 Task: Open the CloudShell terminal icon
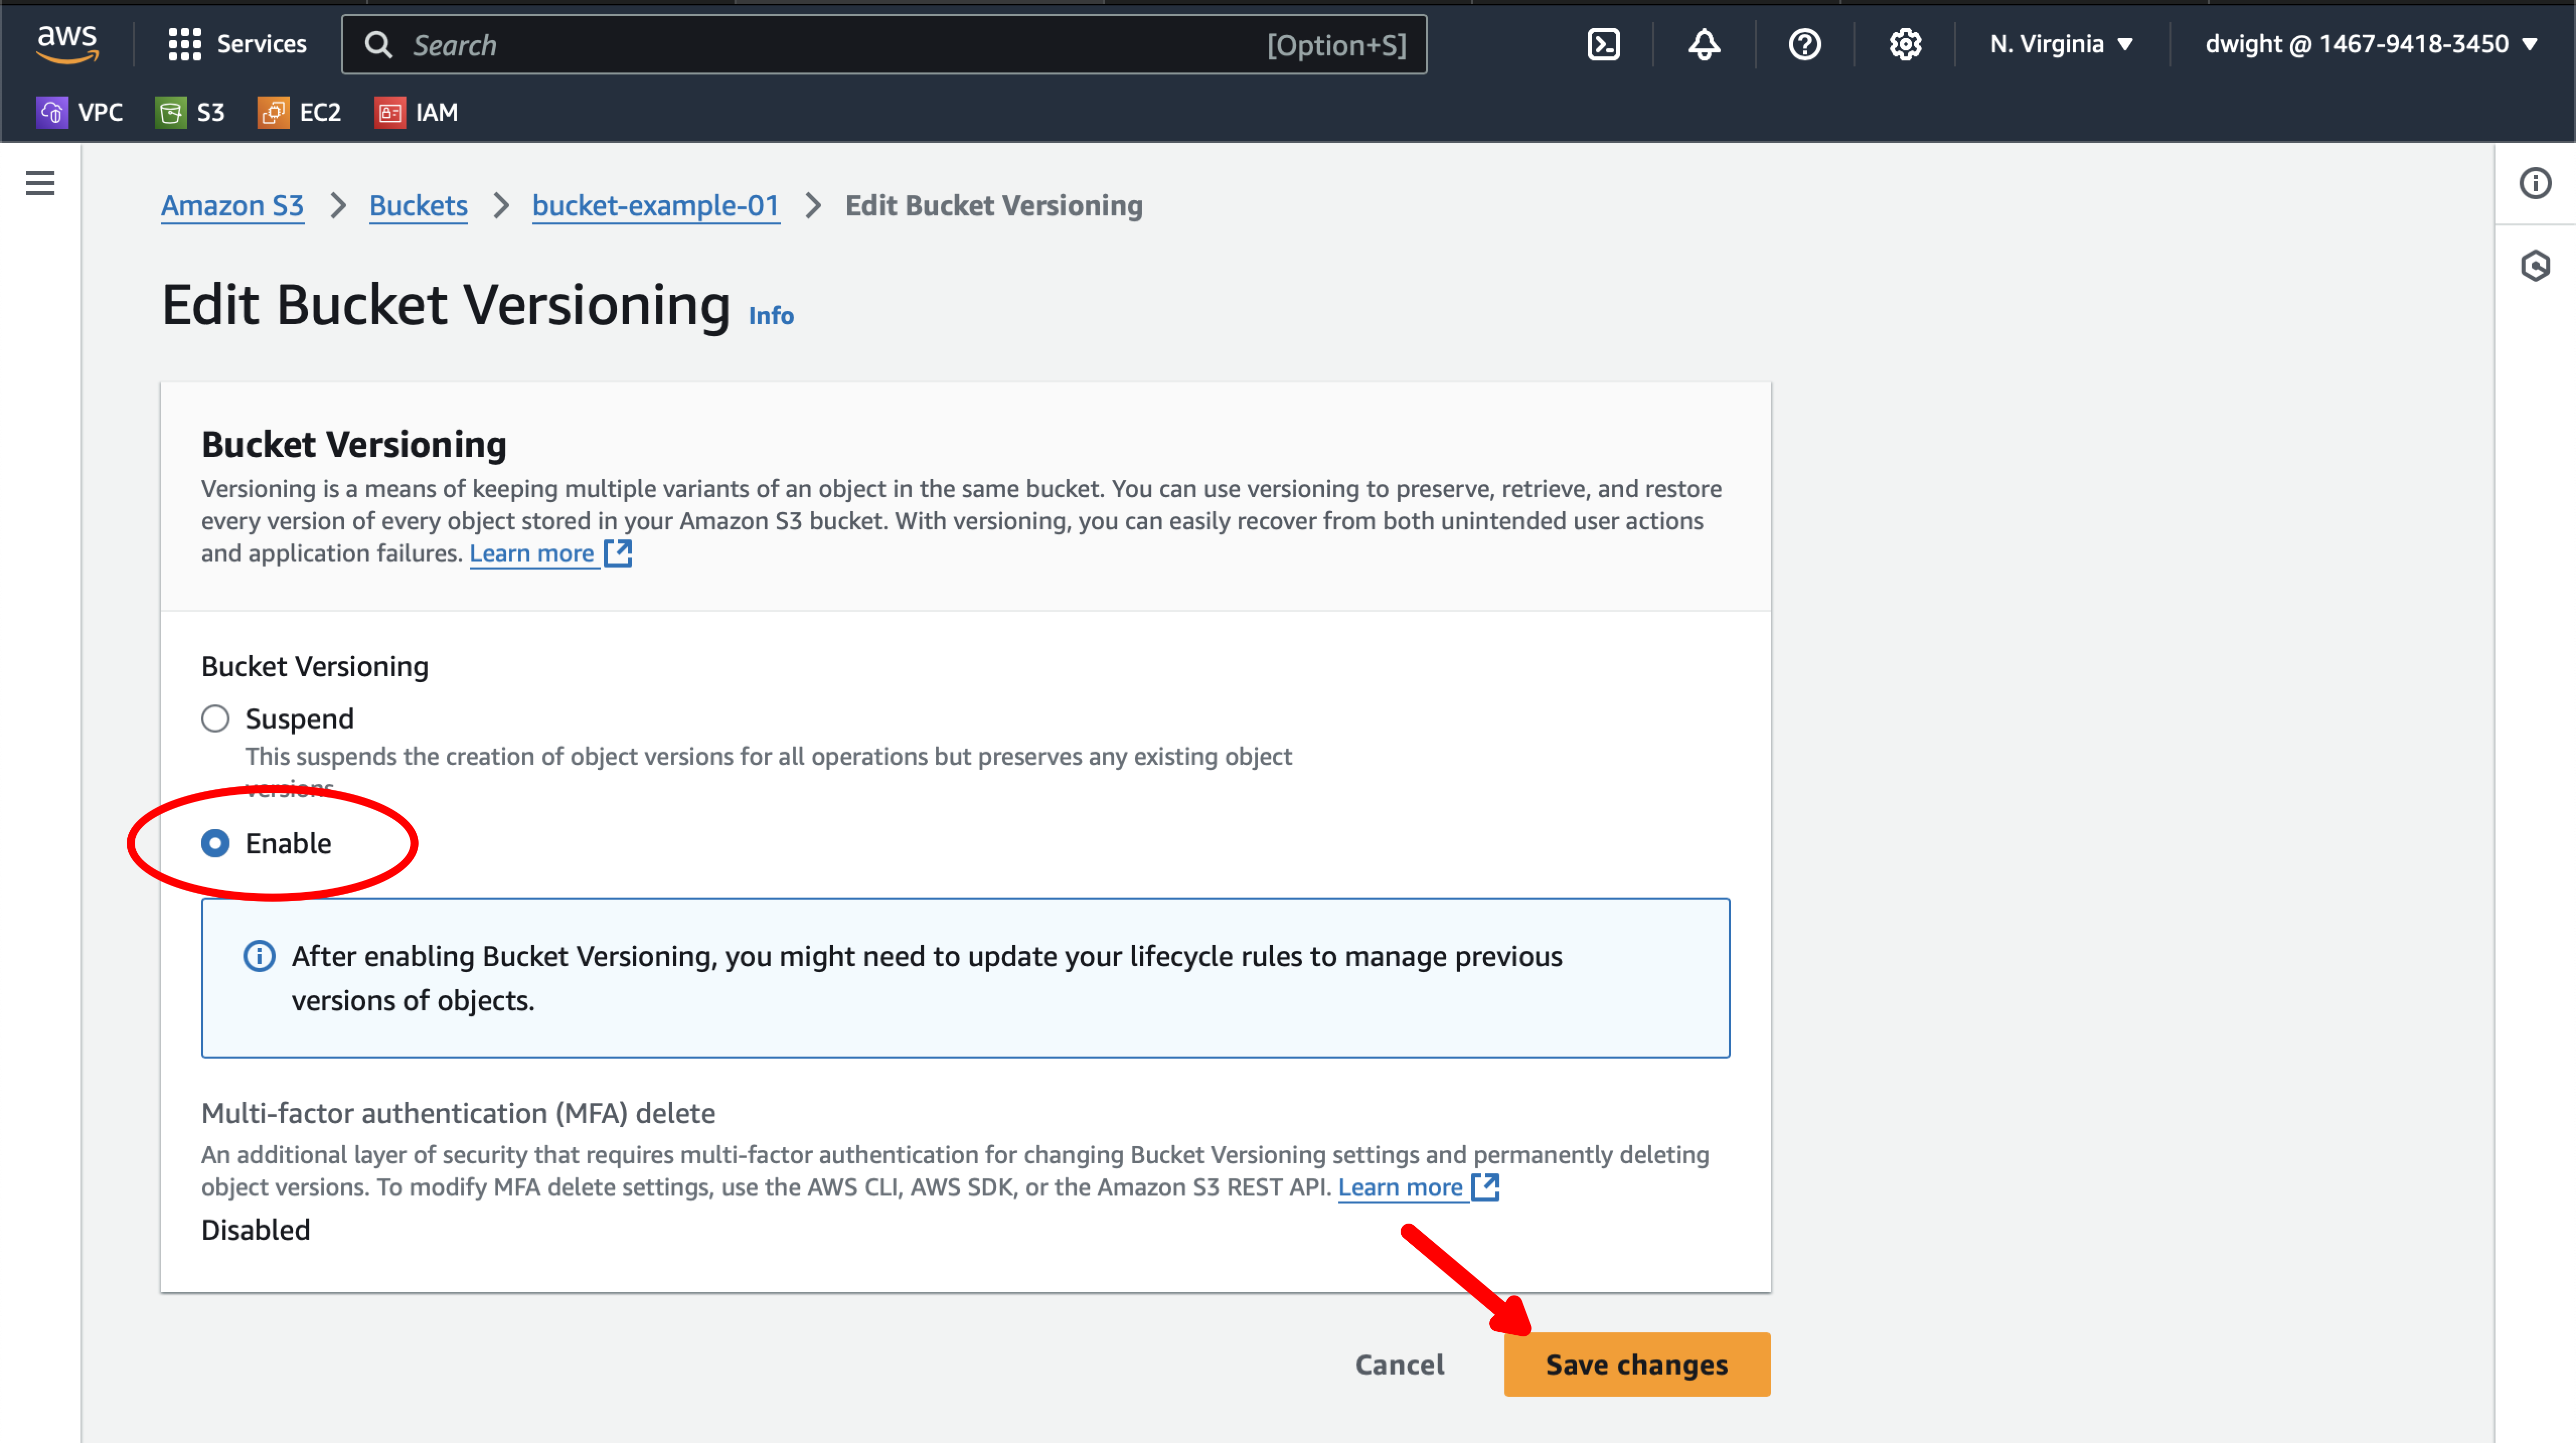click(x=1603, y=44)
